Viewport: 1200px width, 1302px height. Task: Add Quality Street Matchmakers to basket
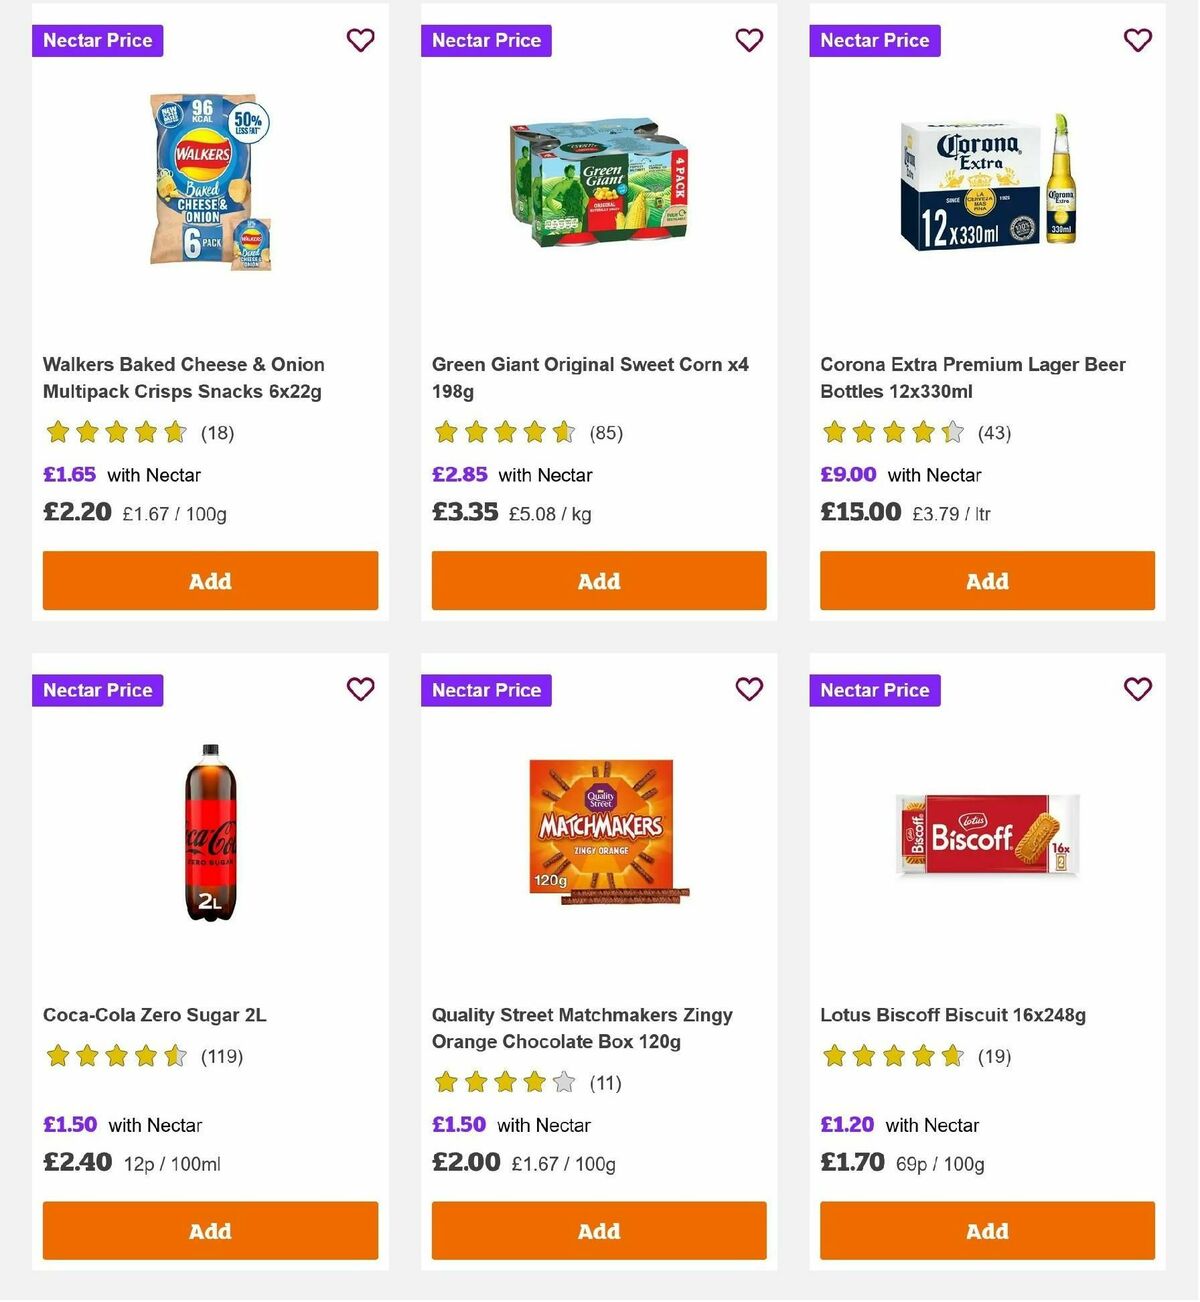click(x=598, y=1231)
